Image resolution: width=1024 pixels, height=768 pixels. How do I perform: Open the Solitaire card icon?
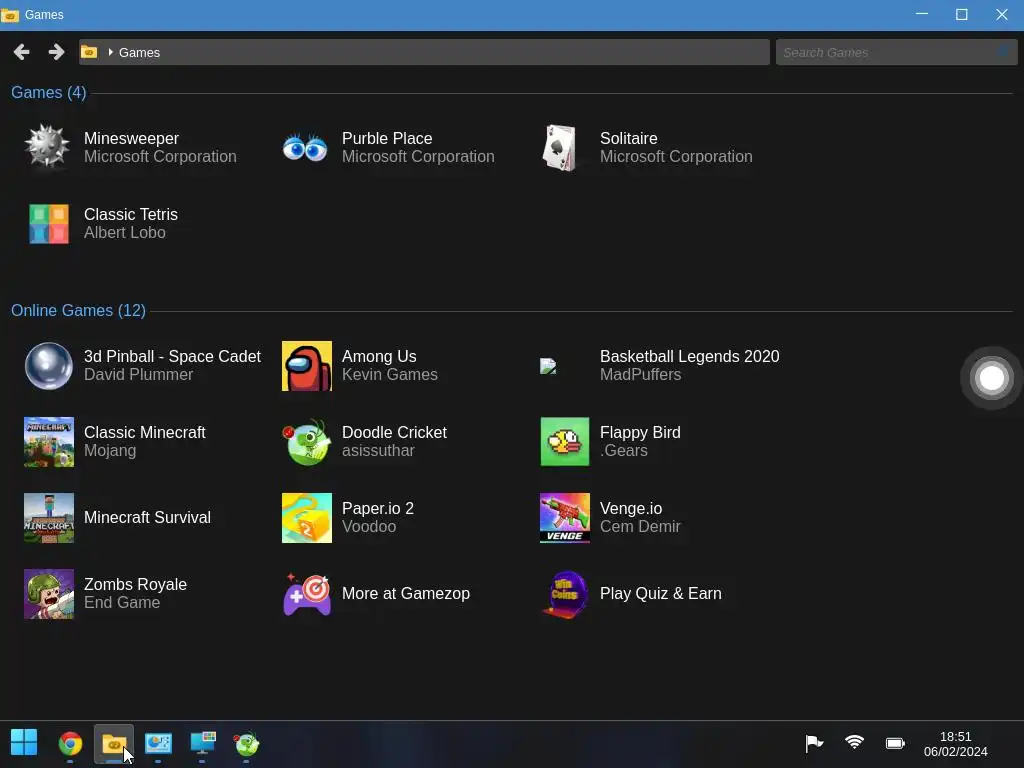point(560,148)
